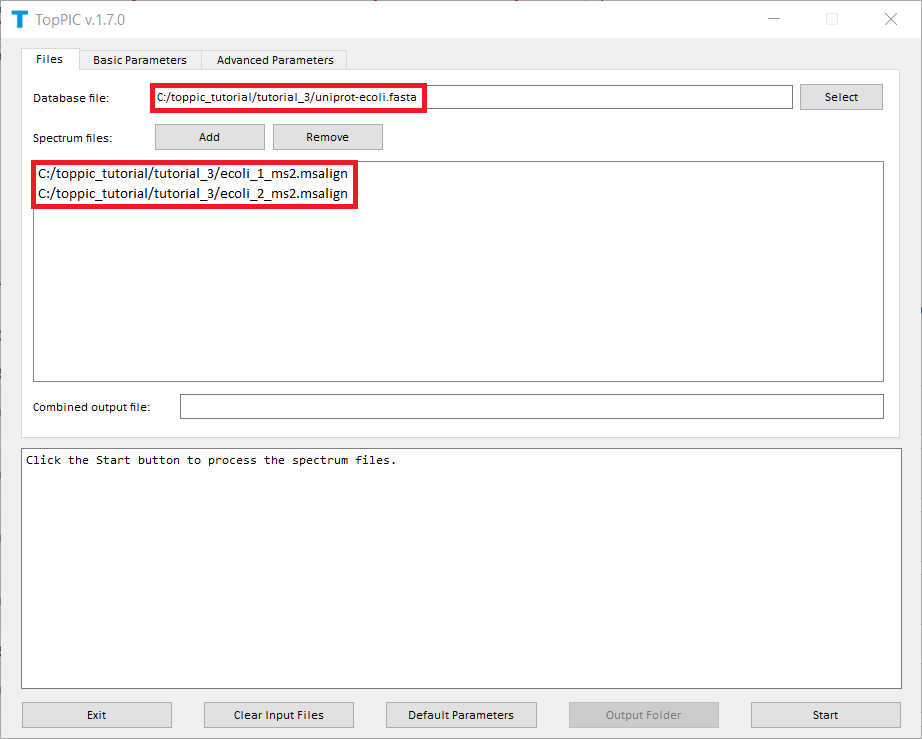The image size is (922, 739).
Task: Click the TopPIC v.1.7.0 title text
Action: [x=82, y=19]
